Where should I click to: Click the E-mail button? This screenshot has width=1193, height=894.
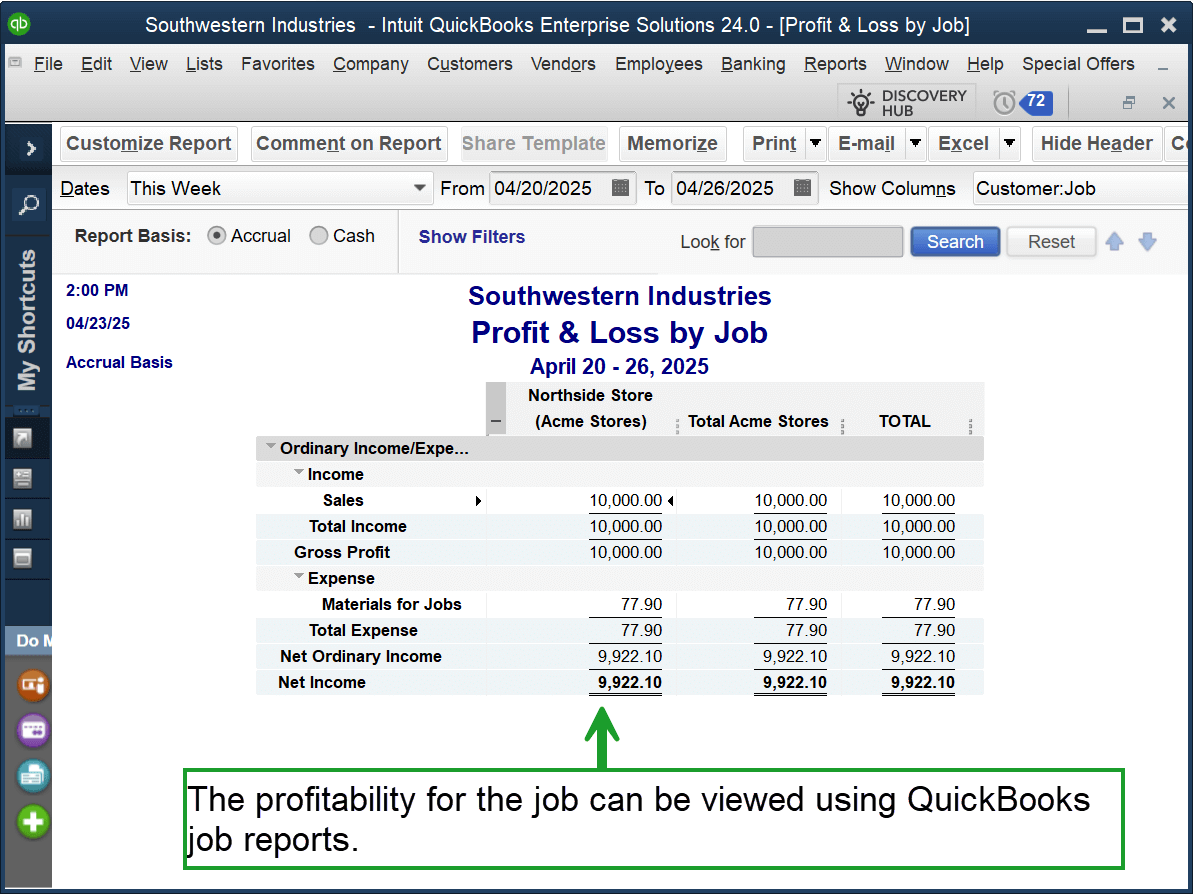[x=866, y=143]
